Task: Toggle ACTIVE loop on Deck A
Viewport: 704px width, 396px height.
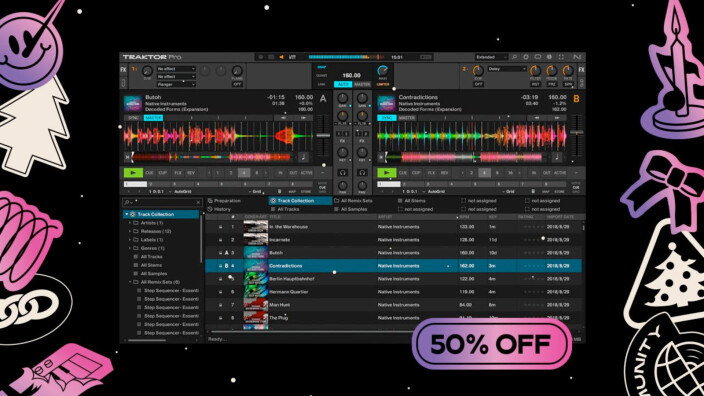Action: [x=307, y=173]
